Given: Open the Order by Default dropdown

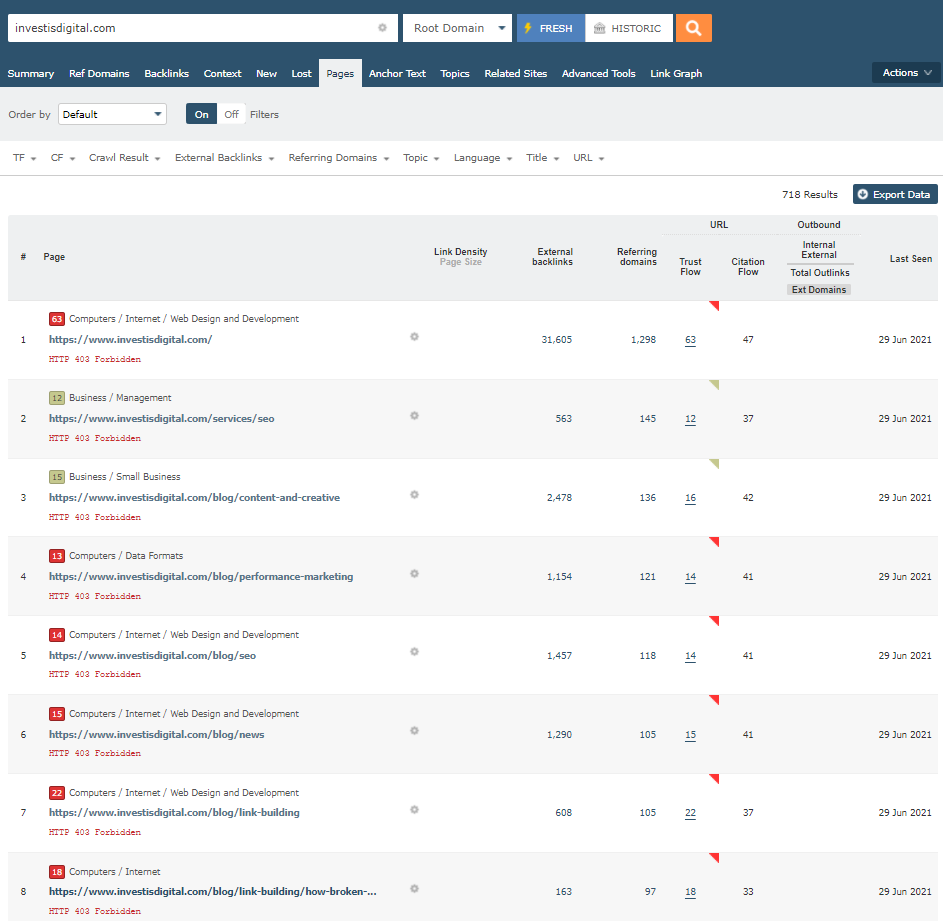Looking at the screenshot, I should pyautogui.click(x=112, y=114).
